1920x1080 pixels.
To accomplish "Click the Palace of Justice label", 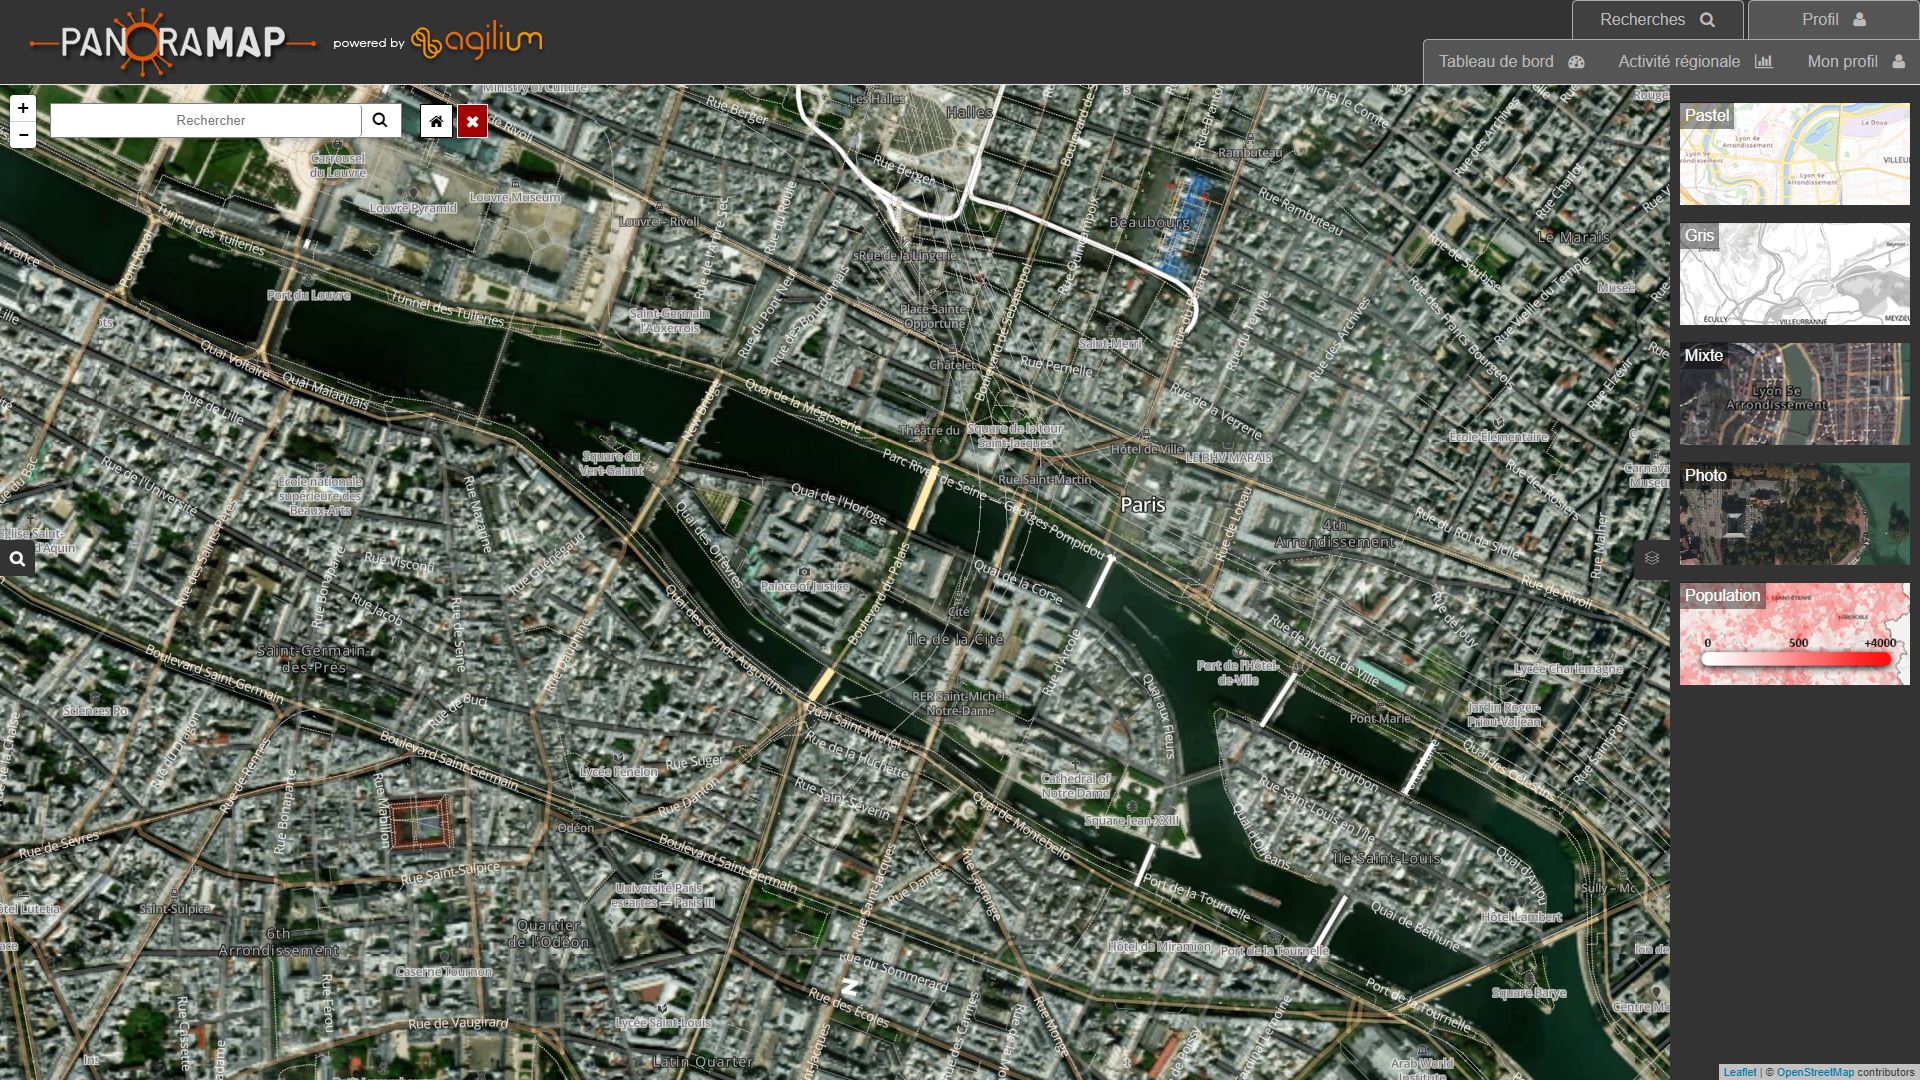I will point(805,586).
